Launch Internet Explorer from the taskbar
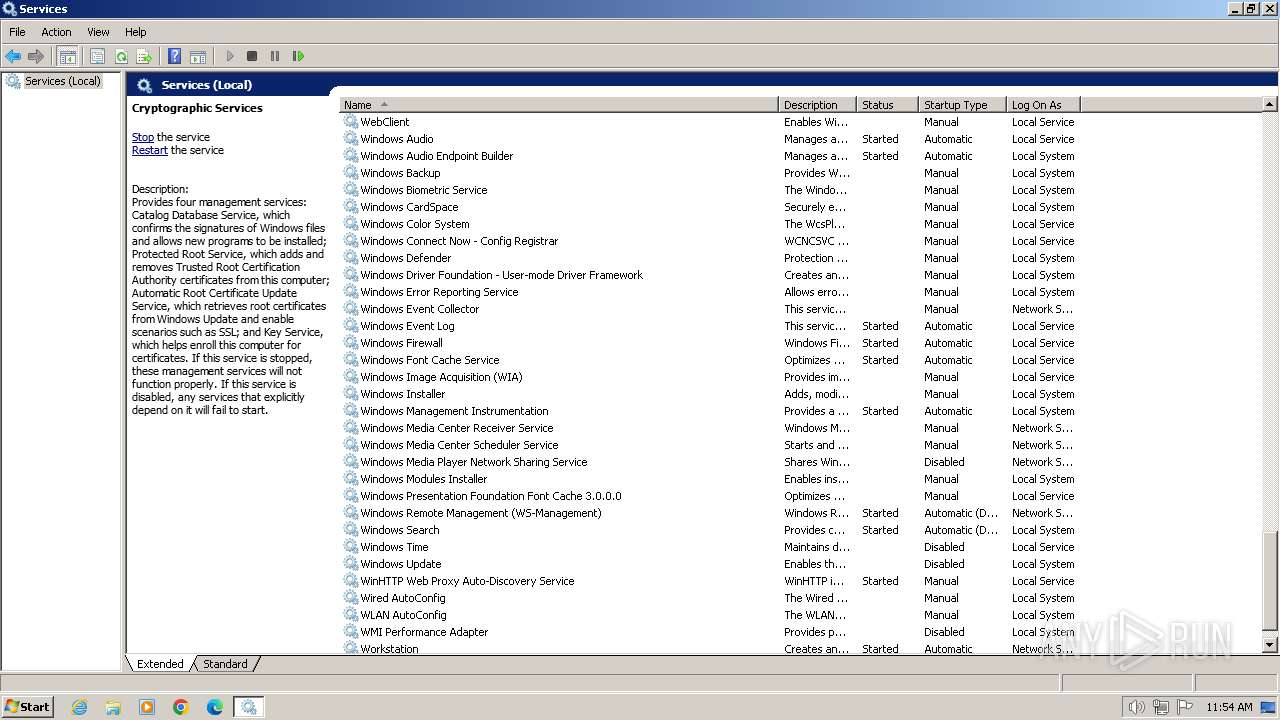The image size is (1280, 720). click(x=80, y=707)
